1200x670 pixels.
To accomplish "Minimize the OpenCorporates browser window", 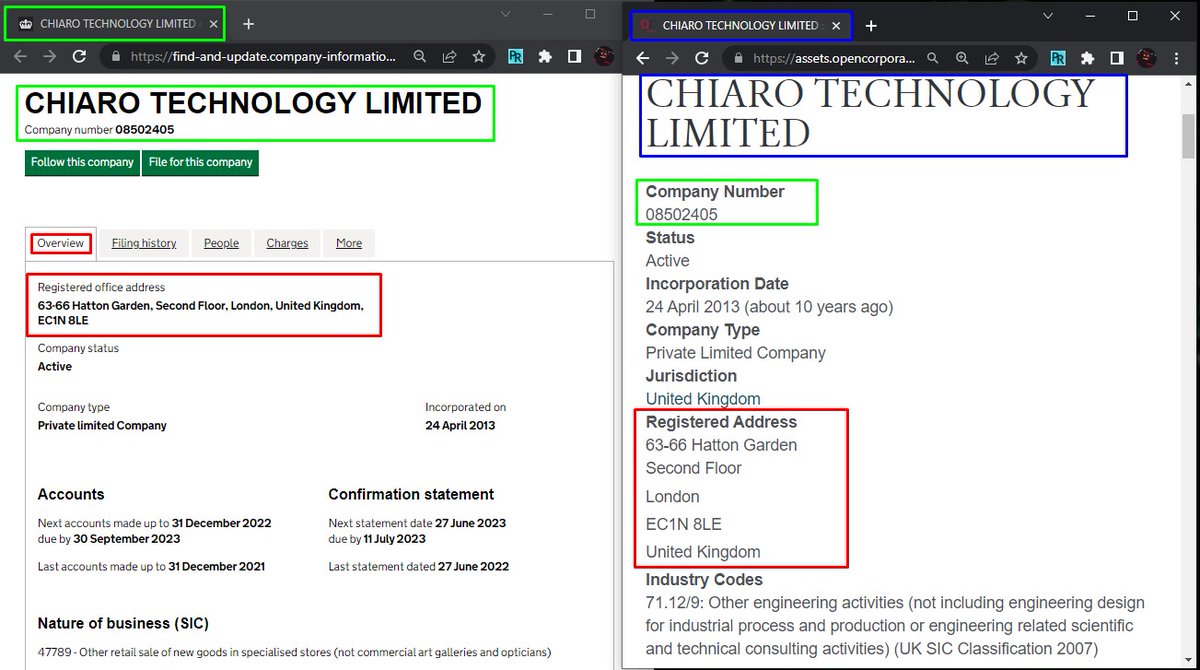I will pyautogui.click(x=1090, y=15).
